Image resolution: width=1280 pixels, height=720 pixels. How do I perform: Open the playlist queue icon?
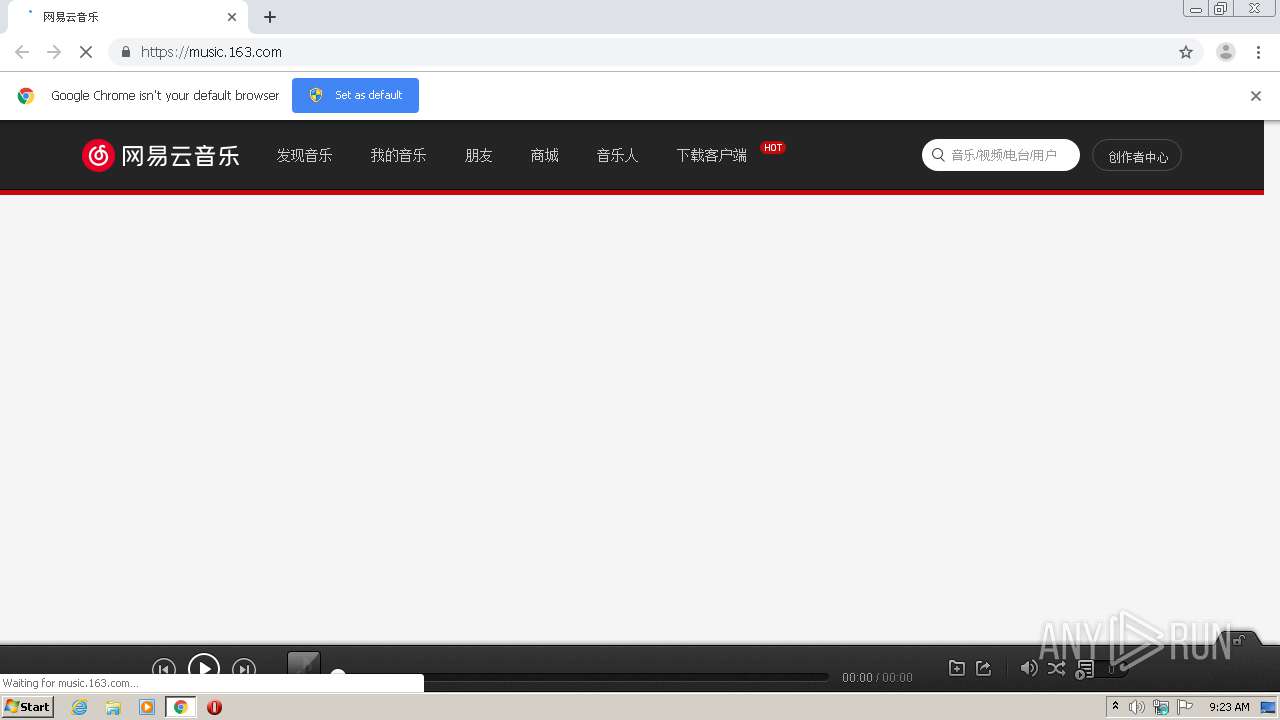click(x=1084, y=669)
